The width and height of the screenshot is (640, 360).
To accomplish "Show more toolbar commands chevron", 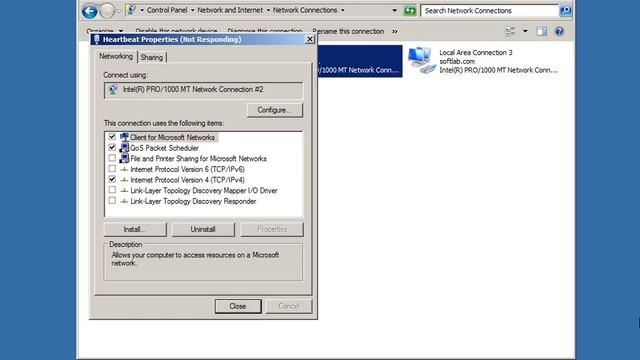I will click(395, 31).
